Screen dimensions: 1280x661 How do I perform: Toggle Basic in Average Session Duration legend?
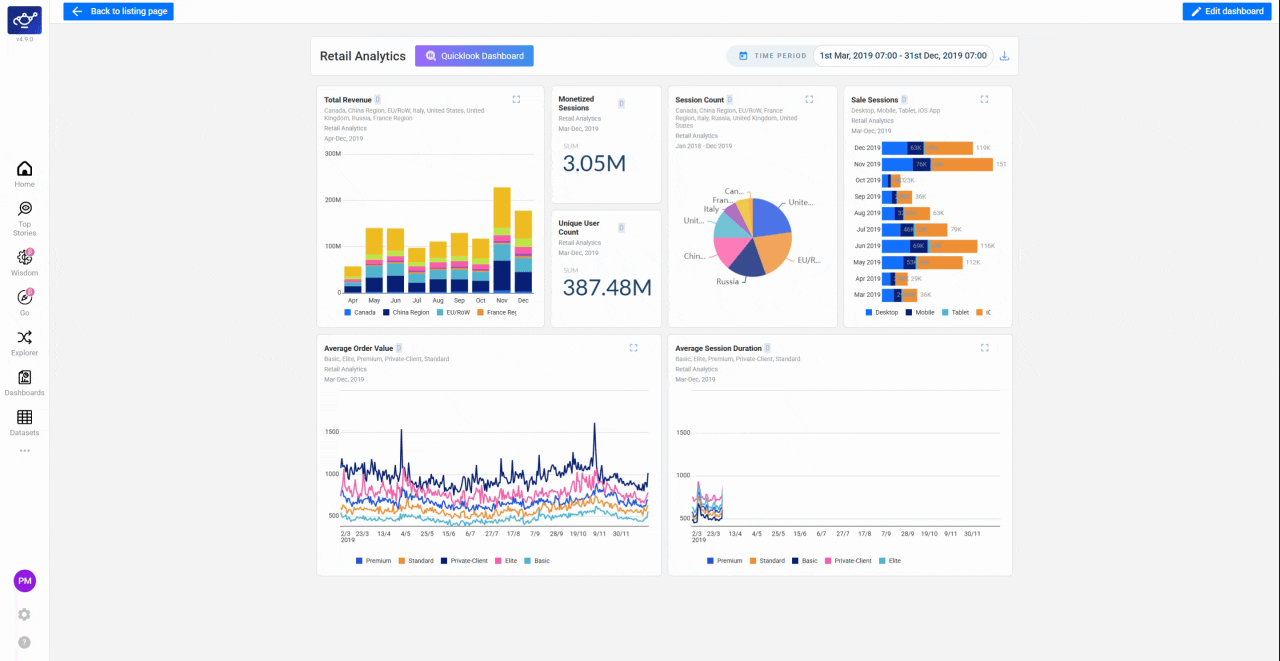tap(804, 561)
